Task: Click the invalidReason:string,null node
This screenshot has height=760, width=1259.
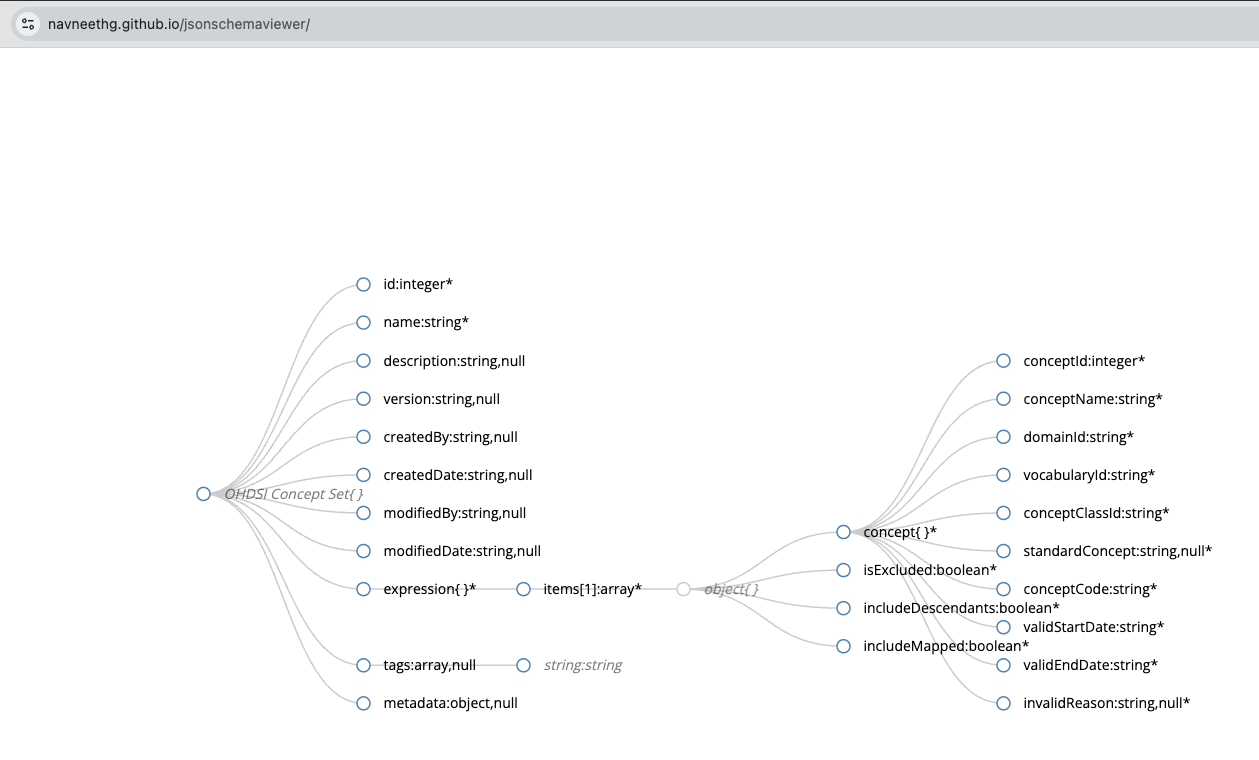Action: (x=1004, y=703)
